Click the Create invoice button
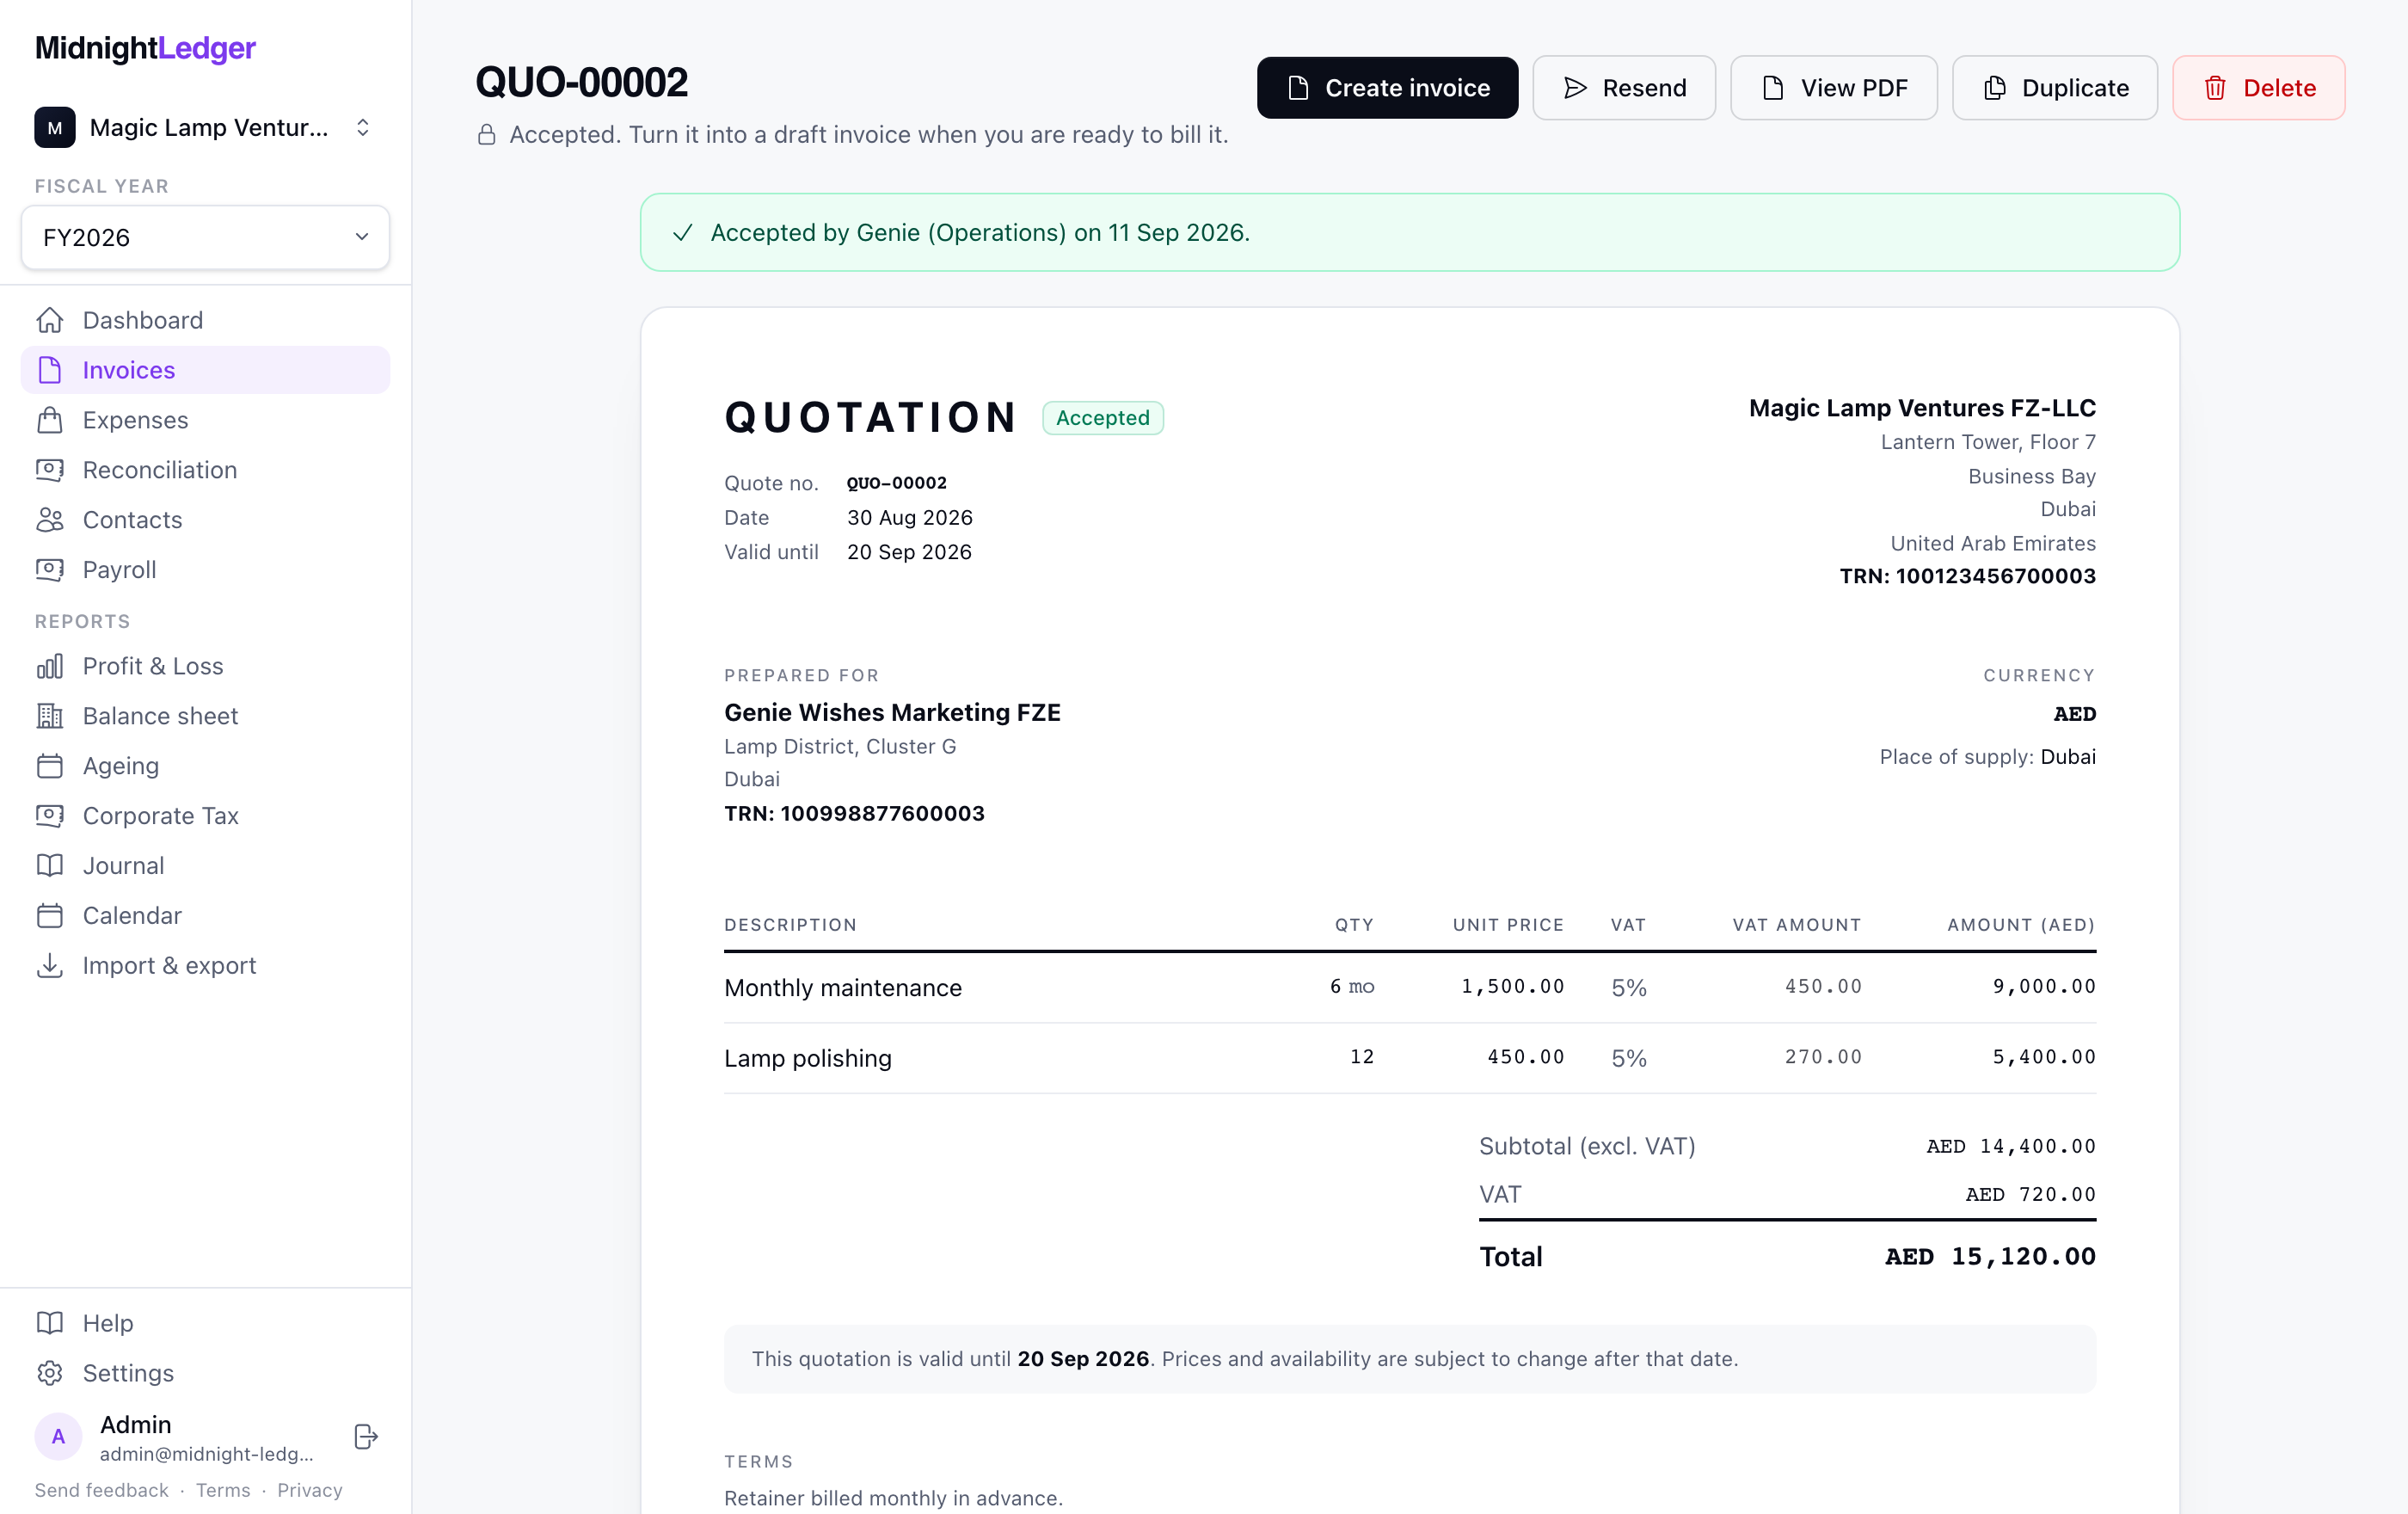 tap(1387, 88)
